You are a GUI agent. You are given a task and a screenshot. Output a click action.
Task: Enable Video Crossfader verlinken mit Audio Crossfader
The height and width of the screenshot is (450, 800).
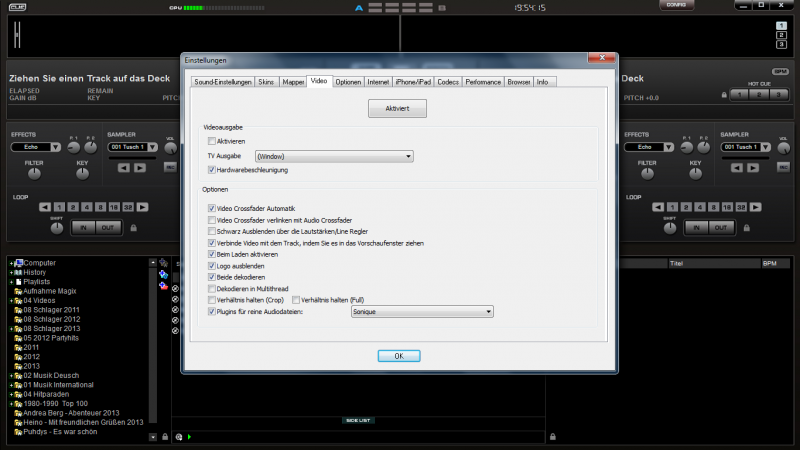point(212,220)
